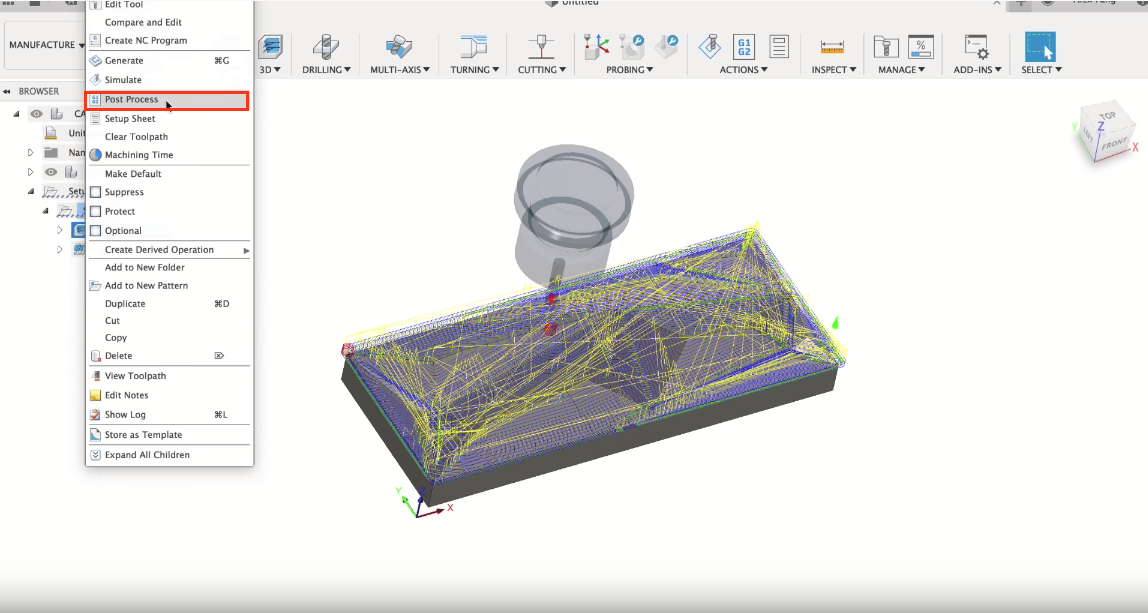Choose Delete from the context menu

click(168, 356)
